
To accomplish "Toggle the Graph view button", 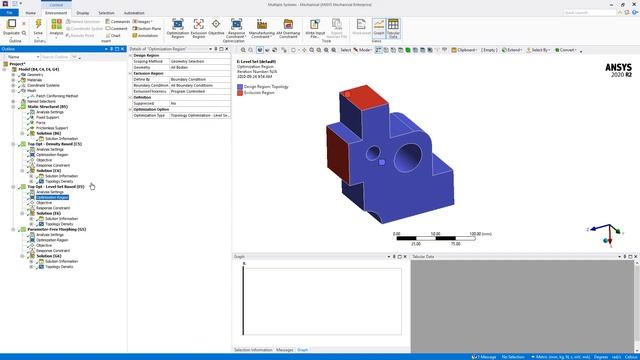I will pos(379,28).
